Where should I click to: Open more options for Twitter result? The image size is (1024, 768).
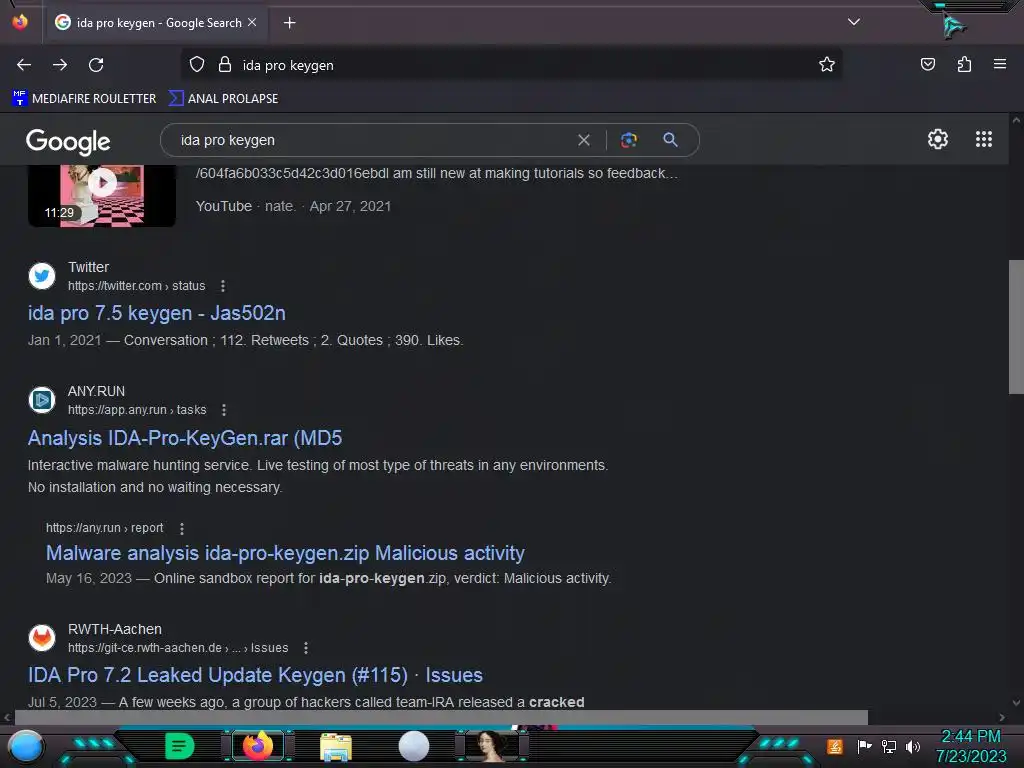pos(223,286)
